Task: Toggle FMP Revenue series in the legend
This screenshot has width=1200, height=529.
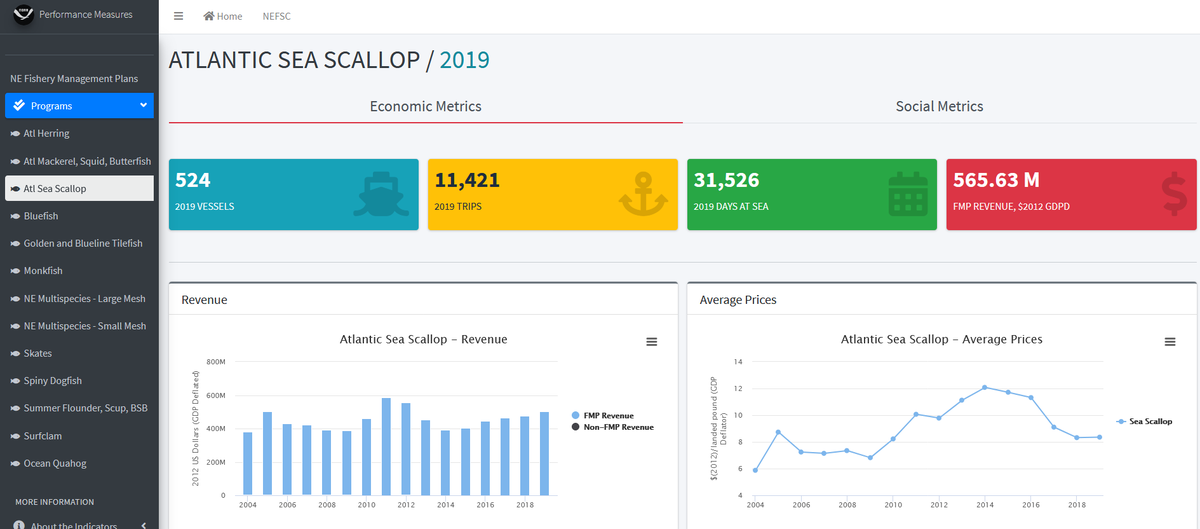Action: point(602,415)
